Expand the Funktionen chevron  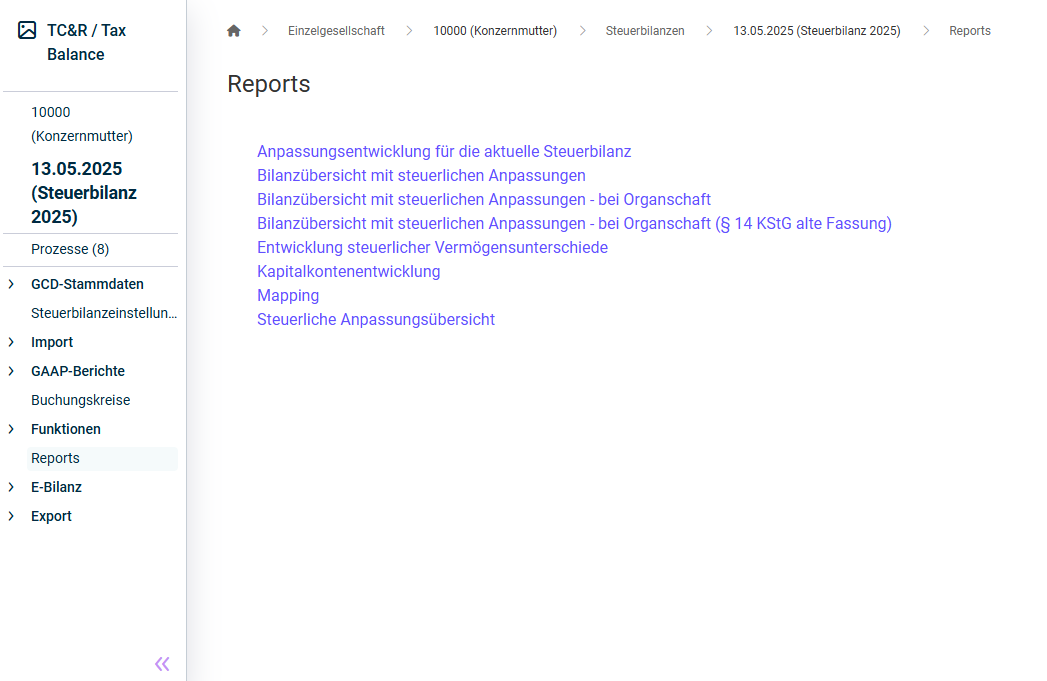click(x=11, y=429)
